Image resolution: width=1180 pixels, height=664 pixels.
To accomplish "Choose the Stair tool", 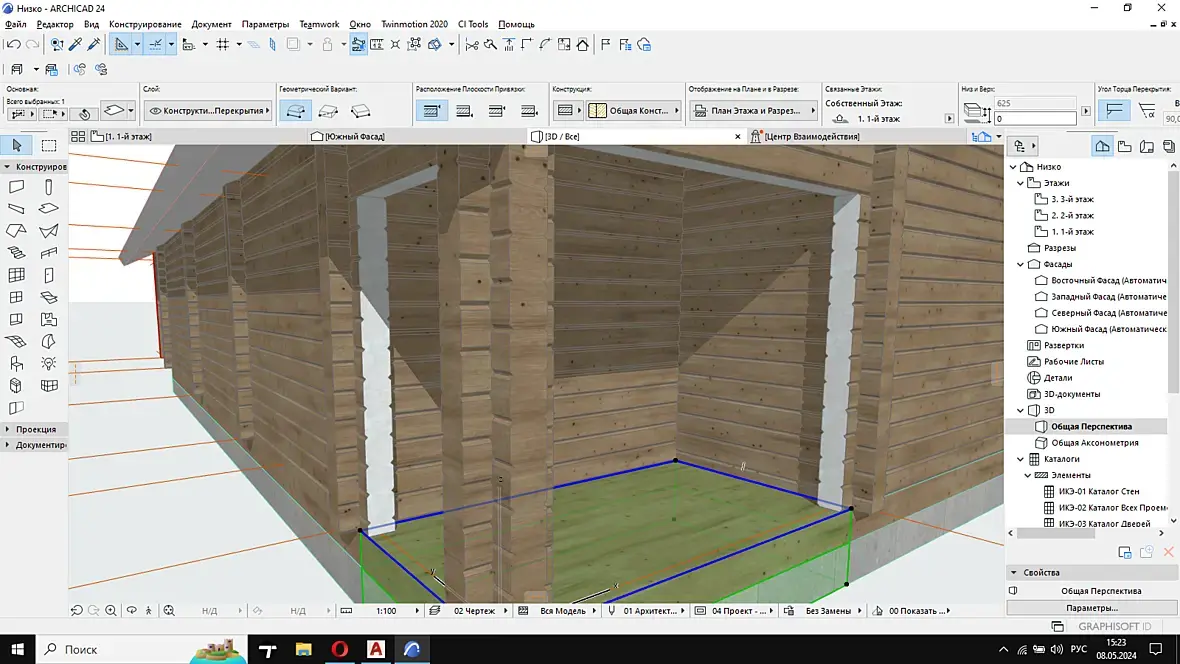I will click(17, 253).
